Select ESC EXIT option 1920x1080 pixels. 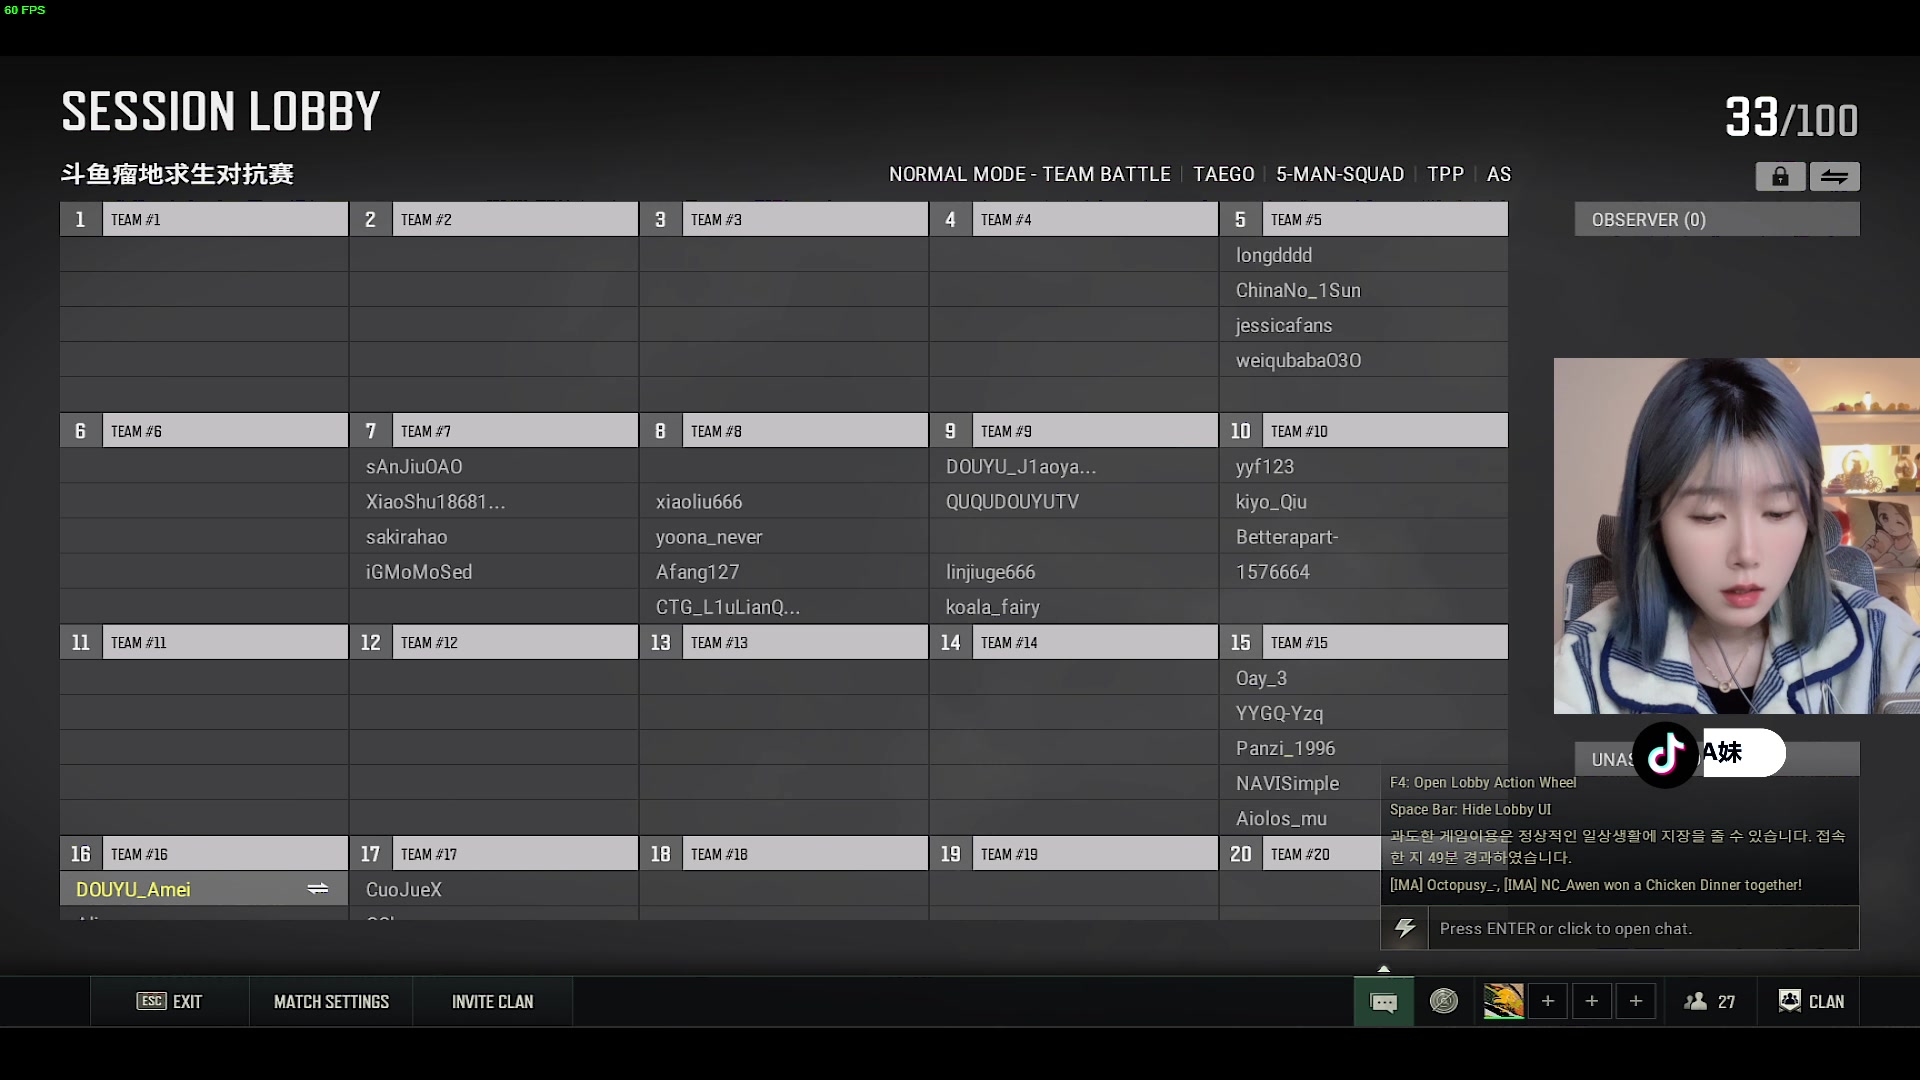click(x=169, y=1001)
